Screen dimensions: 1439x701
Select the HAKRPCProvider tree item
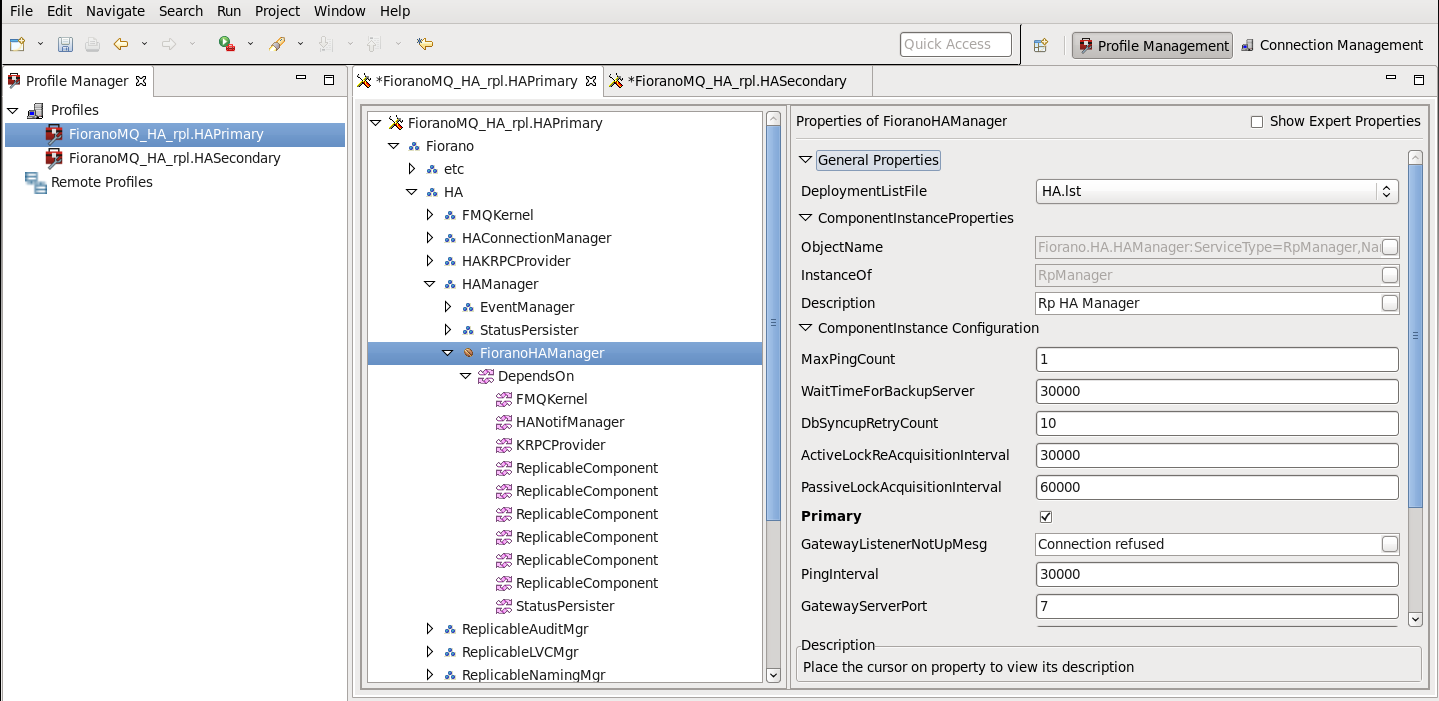pyautogui.click(x=516, y=261)
